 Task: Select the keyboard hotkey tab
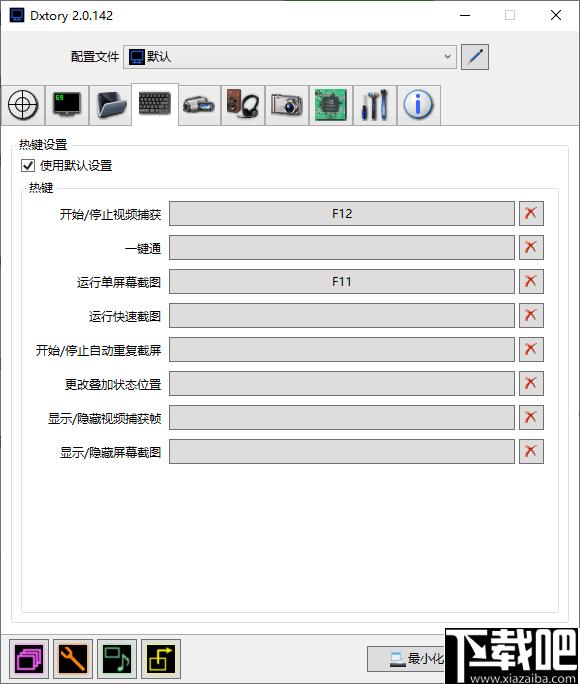click(155, 104)
